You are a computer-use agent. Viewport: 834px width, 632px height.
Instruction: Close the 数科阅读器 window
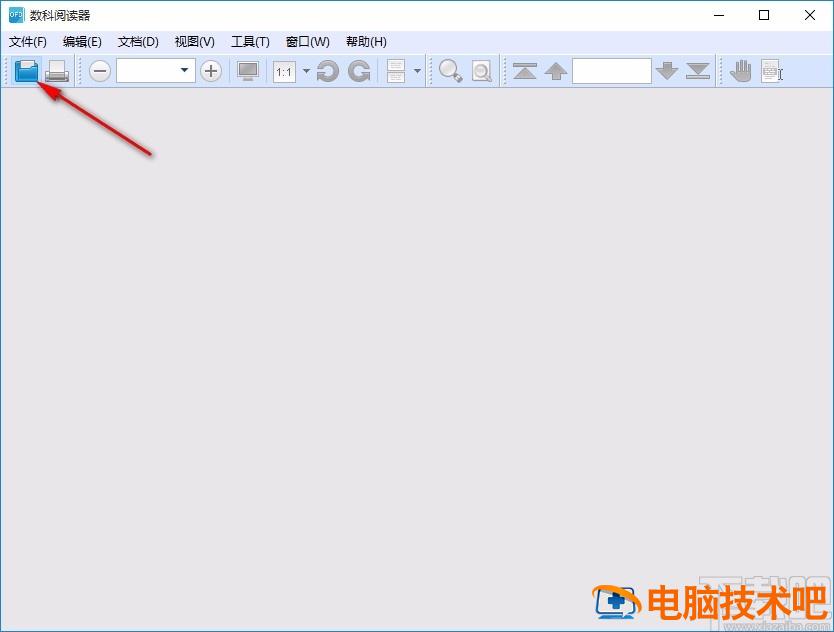(810, 15)
